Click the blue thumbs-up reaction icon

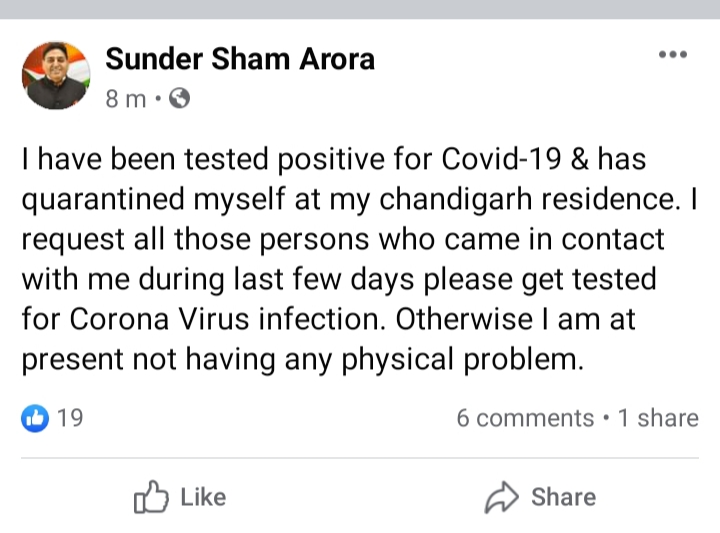tap(35, 418)
